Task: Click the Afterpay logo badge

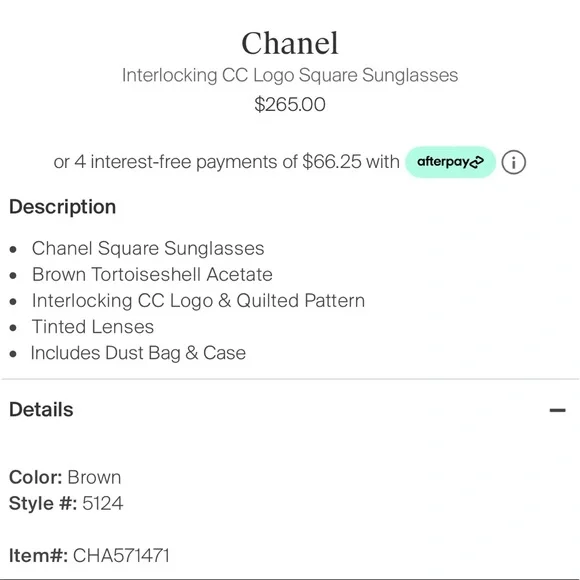Action: 450,162
